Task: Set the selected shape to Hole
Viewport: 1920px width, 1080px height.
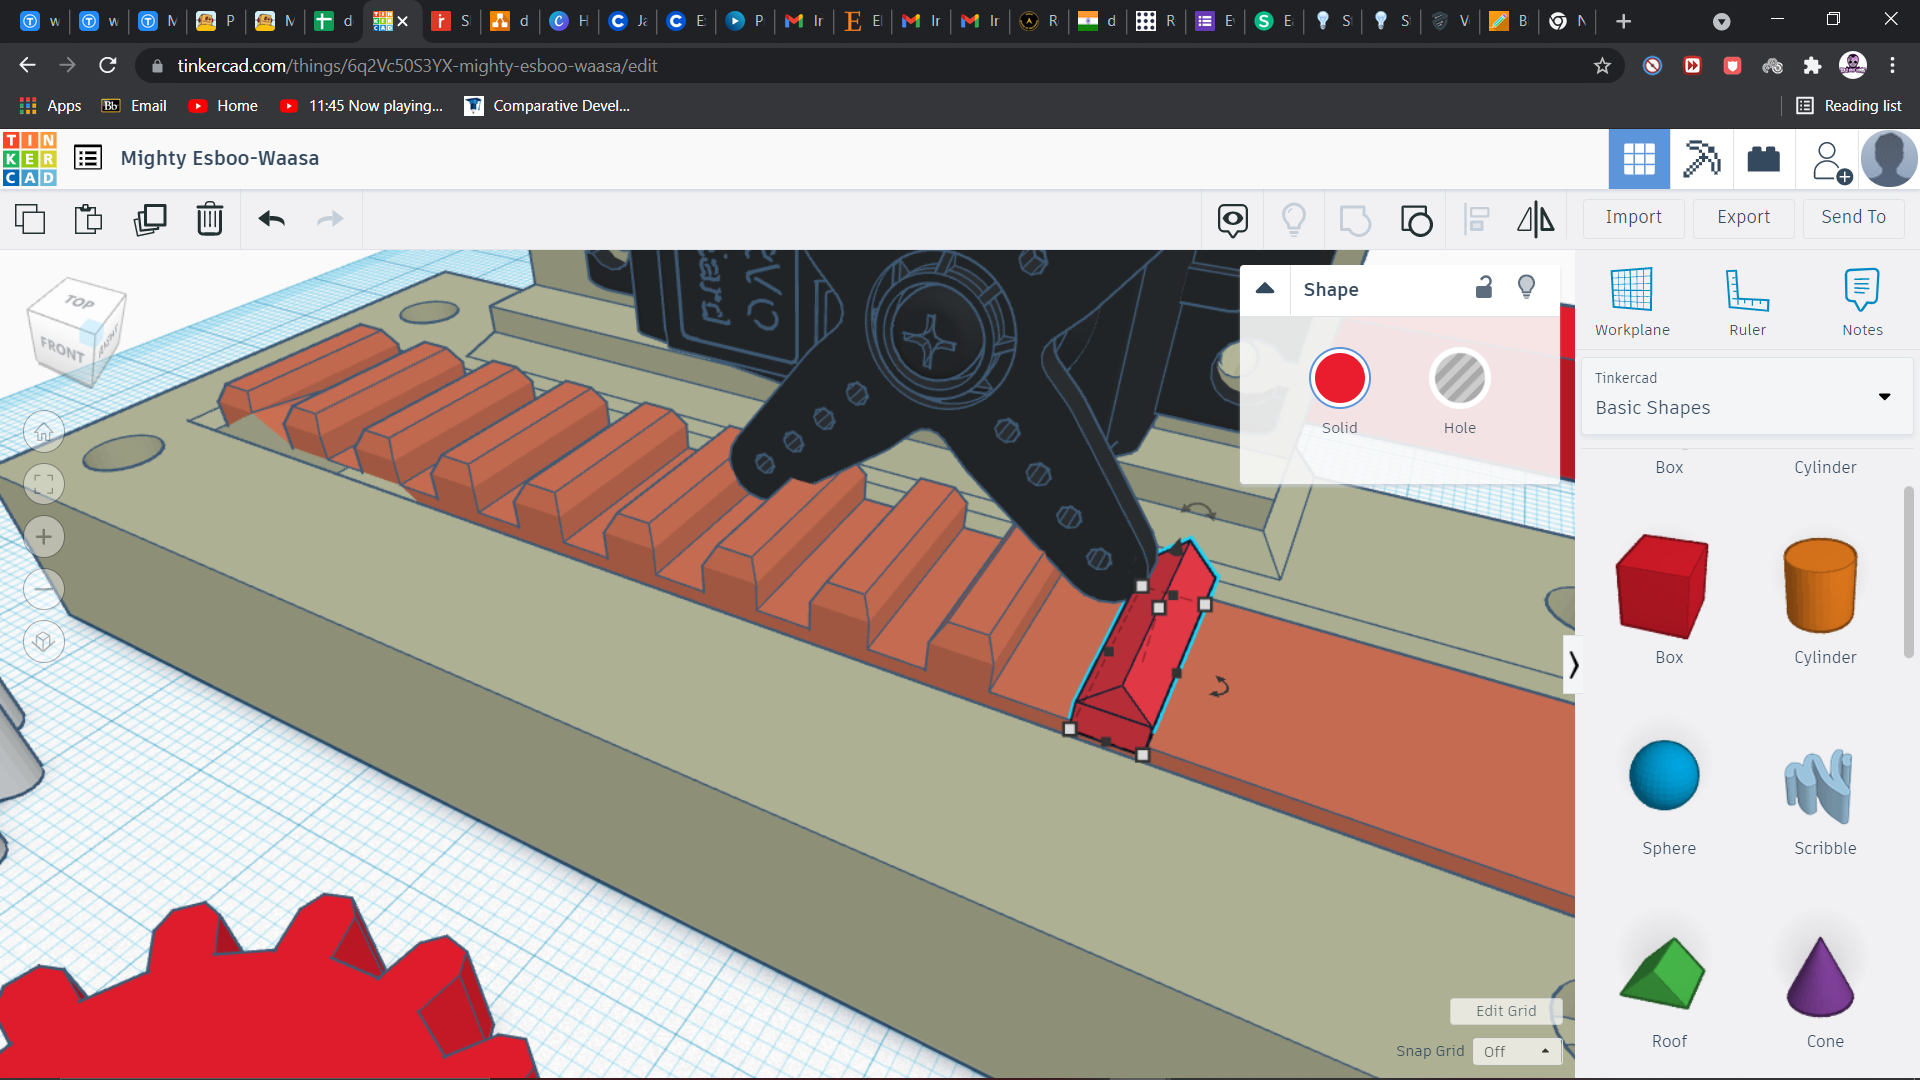Action: pyautogui.click(x=1459, y=378)
